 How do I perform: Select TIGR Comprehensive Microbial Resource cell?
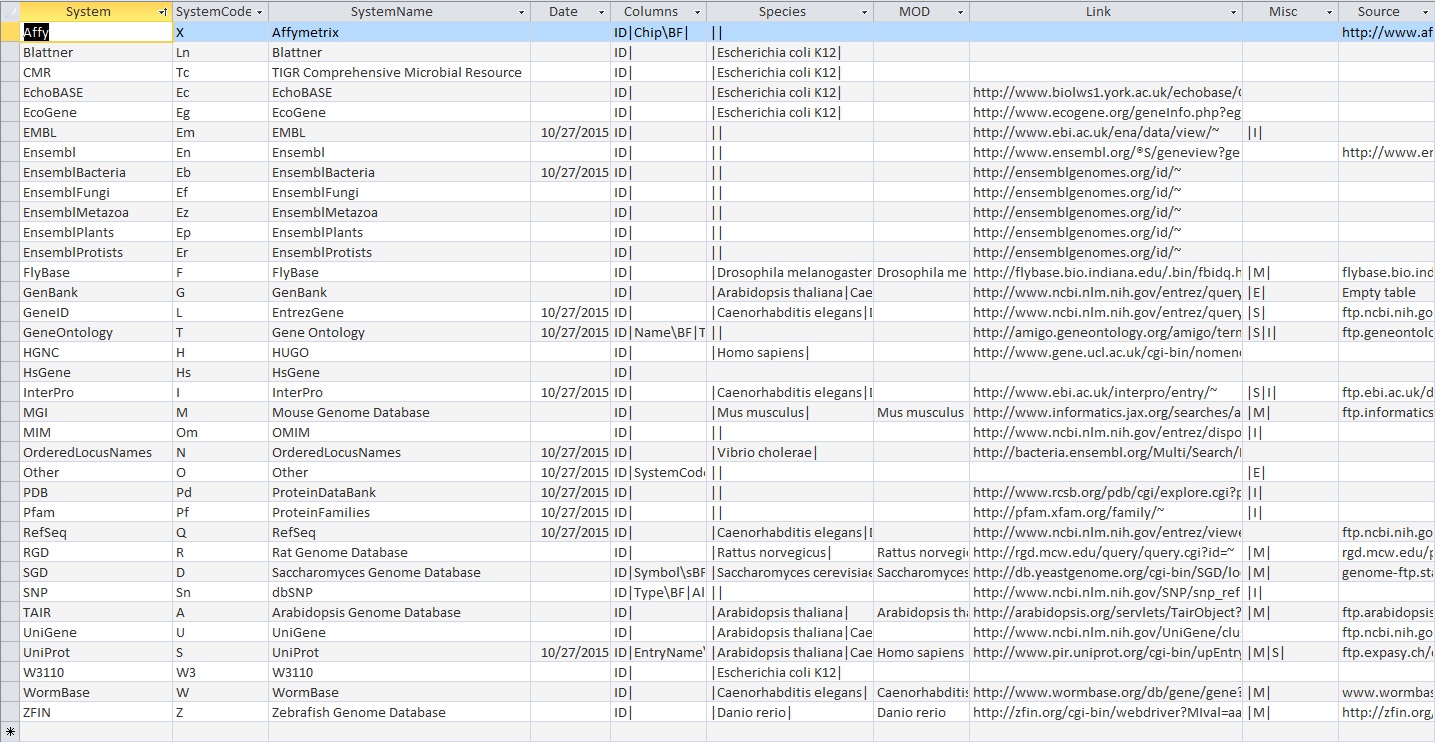(400, 72)
